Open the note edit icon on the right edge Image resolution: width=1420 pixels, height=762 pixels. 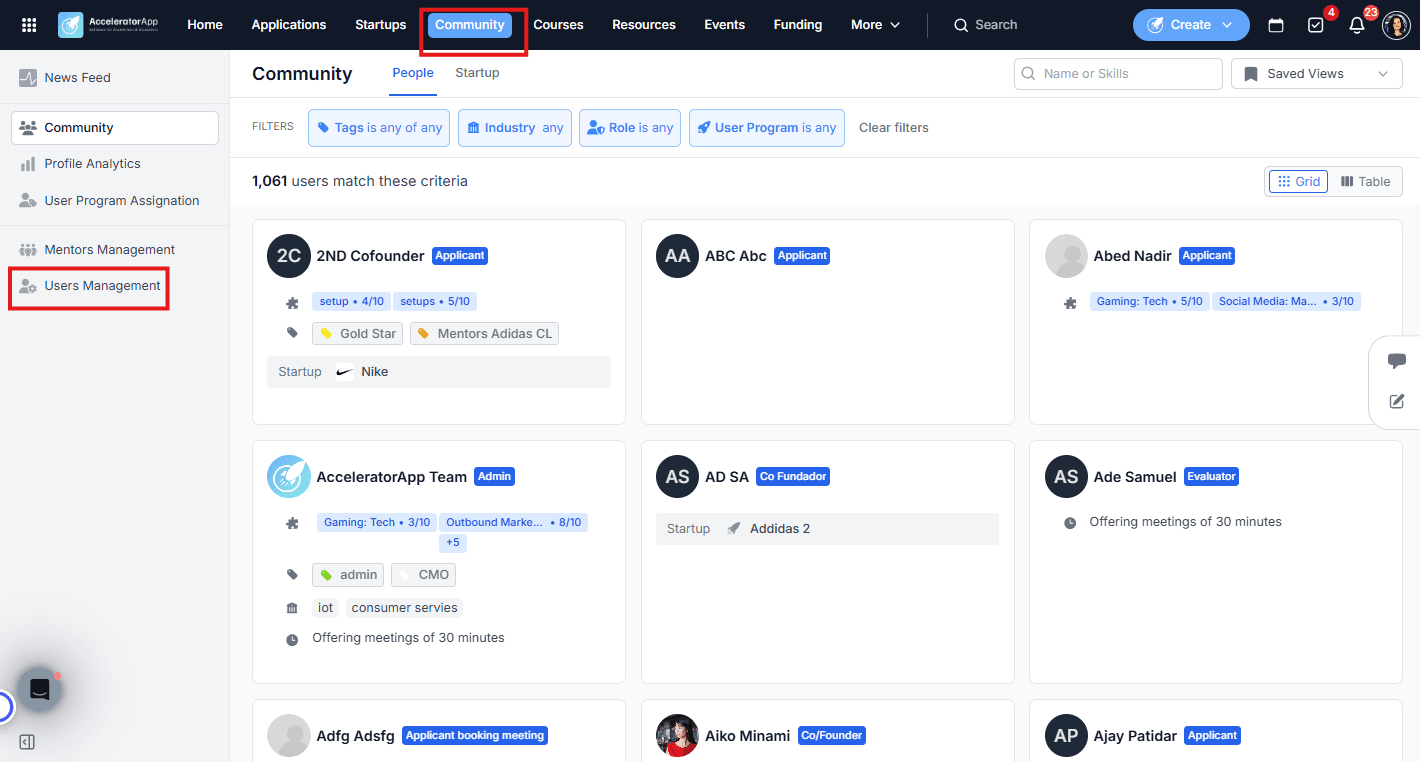click(1397, 401)
